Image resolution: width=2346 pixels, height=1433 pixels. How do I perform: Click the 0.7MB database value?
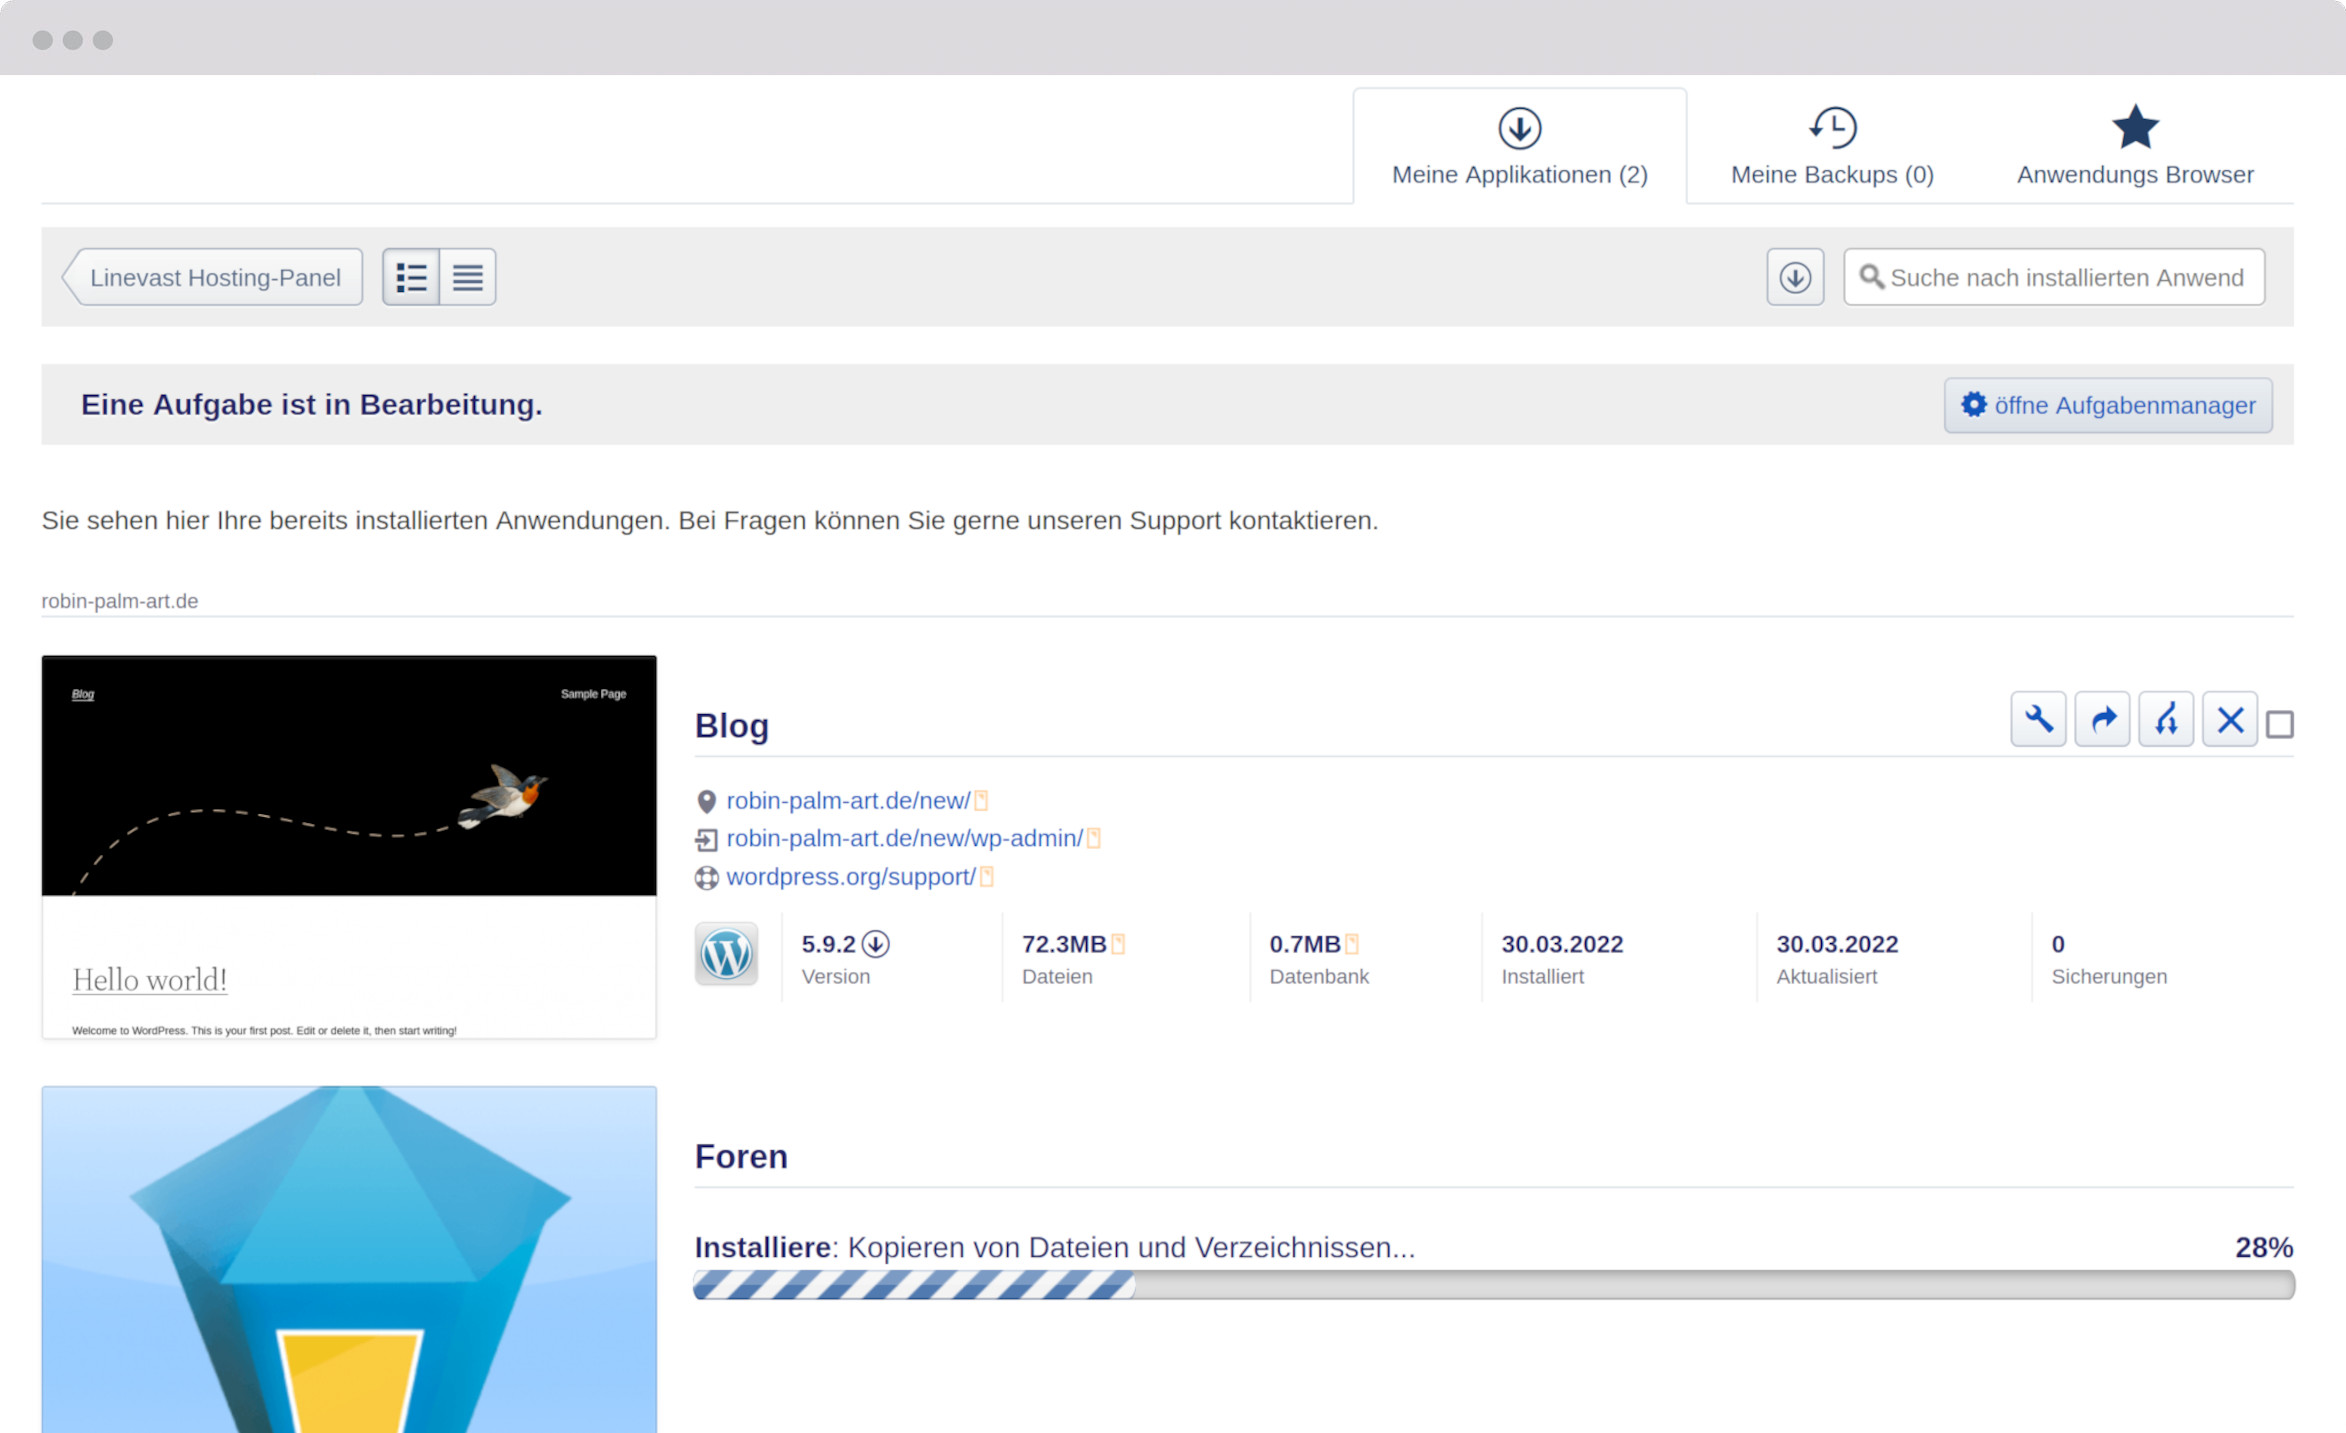(1304, 944)
